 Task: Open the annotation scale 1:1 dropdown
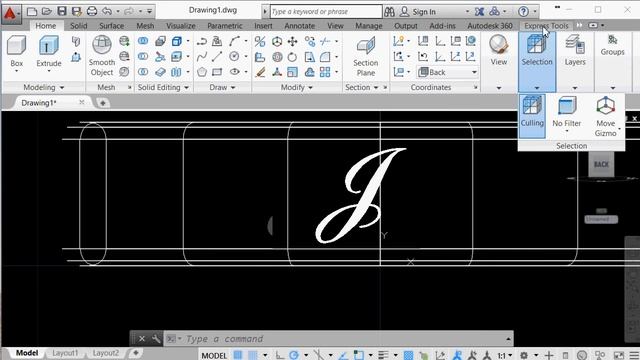click(505, 356)
